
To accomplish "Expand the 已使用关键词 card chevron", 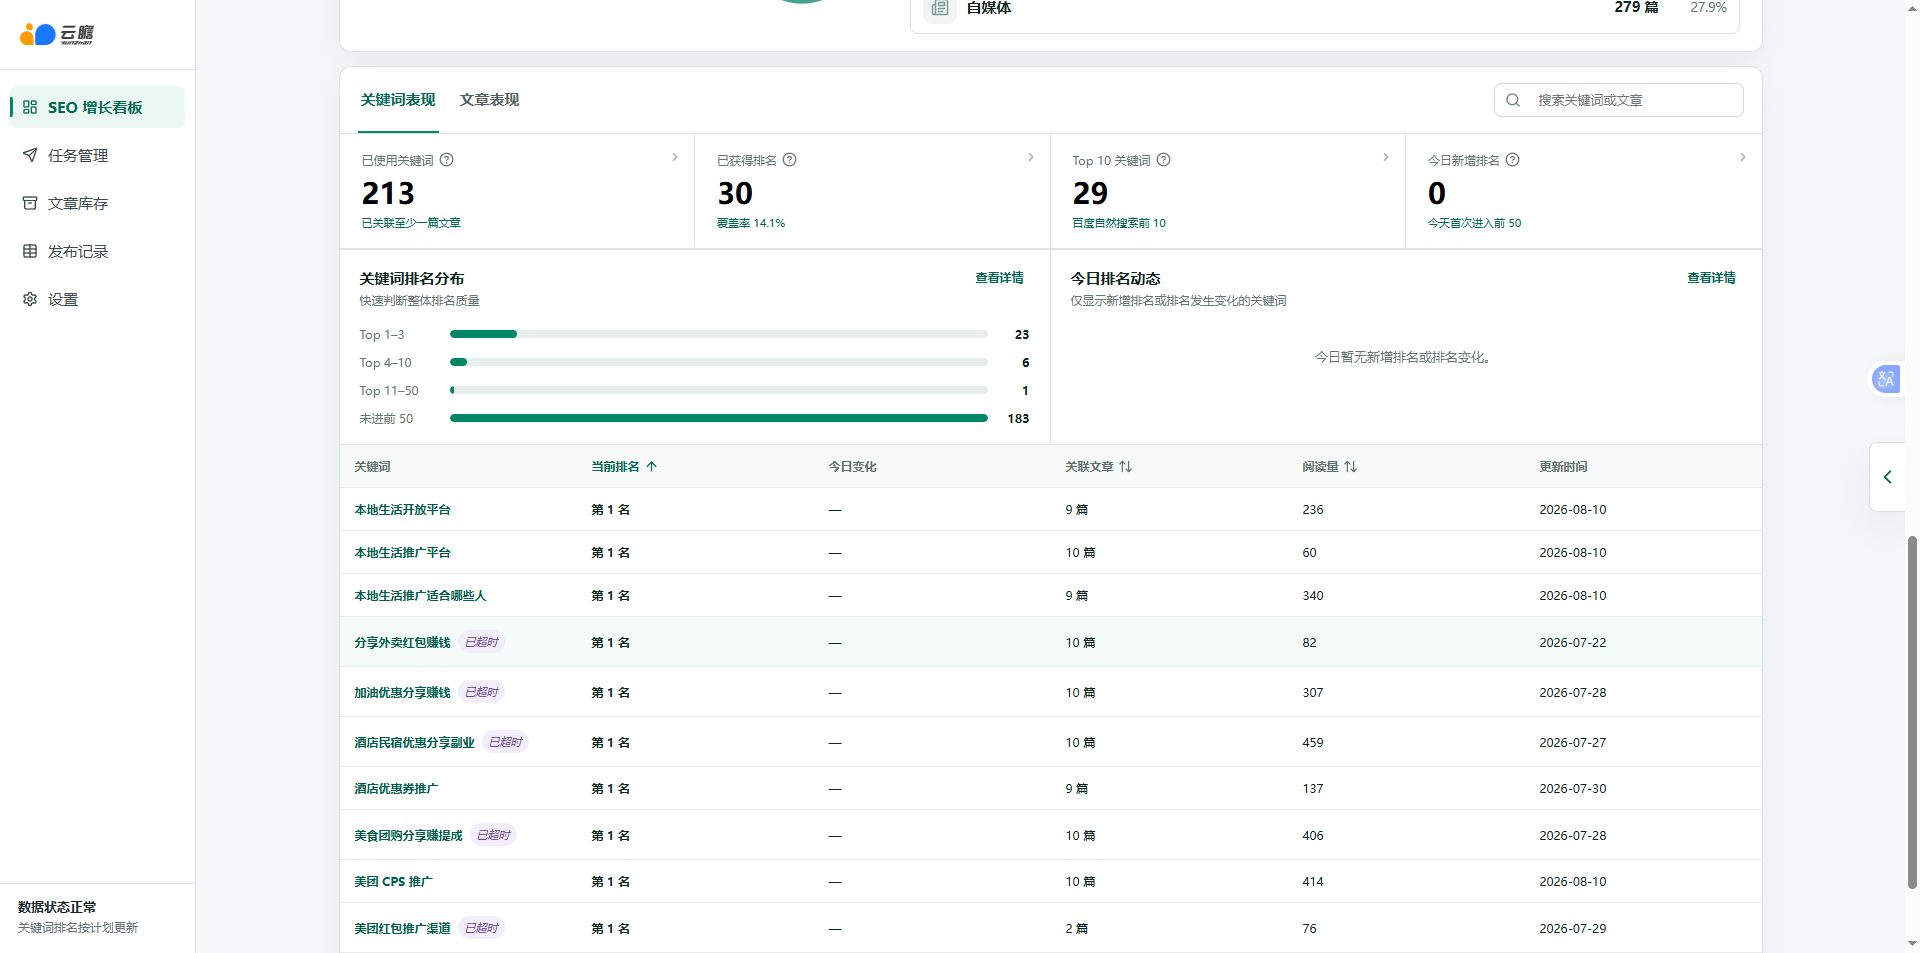I will [x=675, y=157].
